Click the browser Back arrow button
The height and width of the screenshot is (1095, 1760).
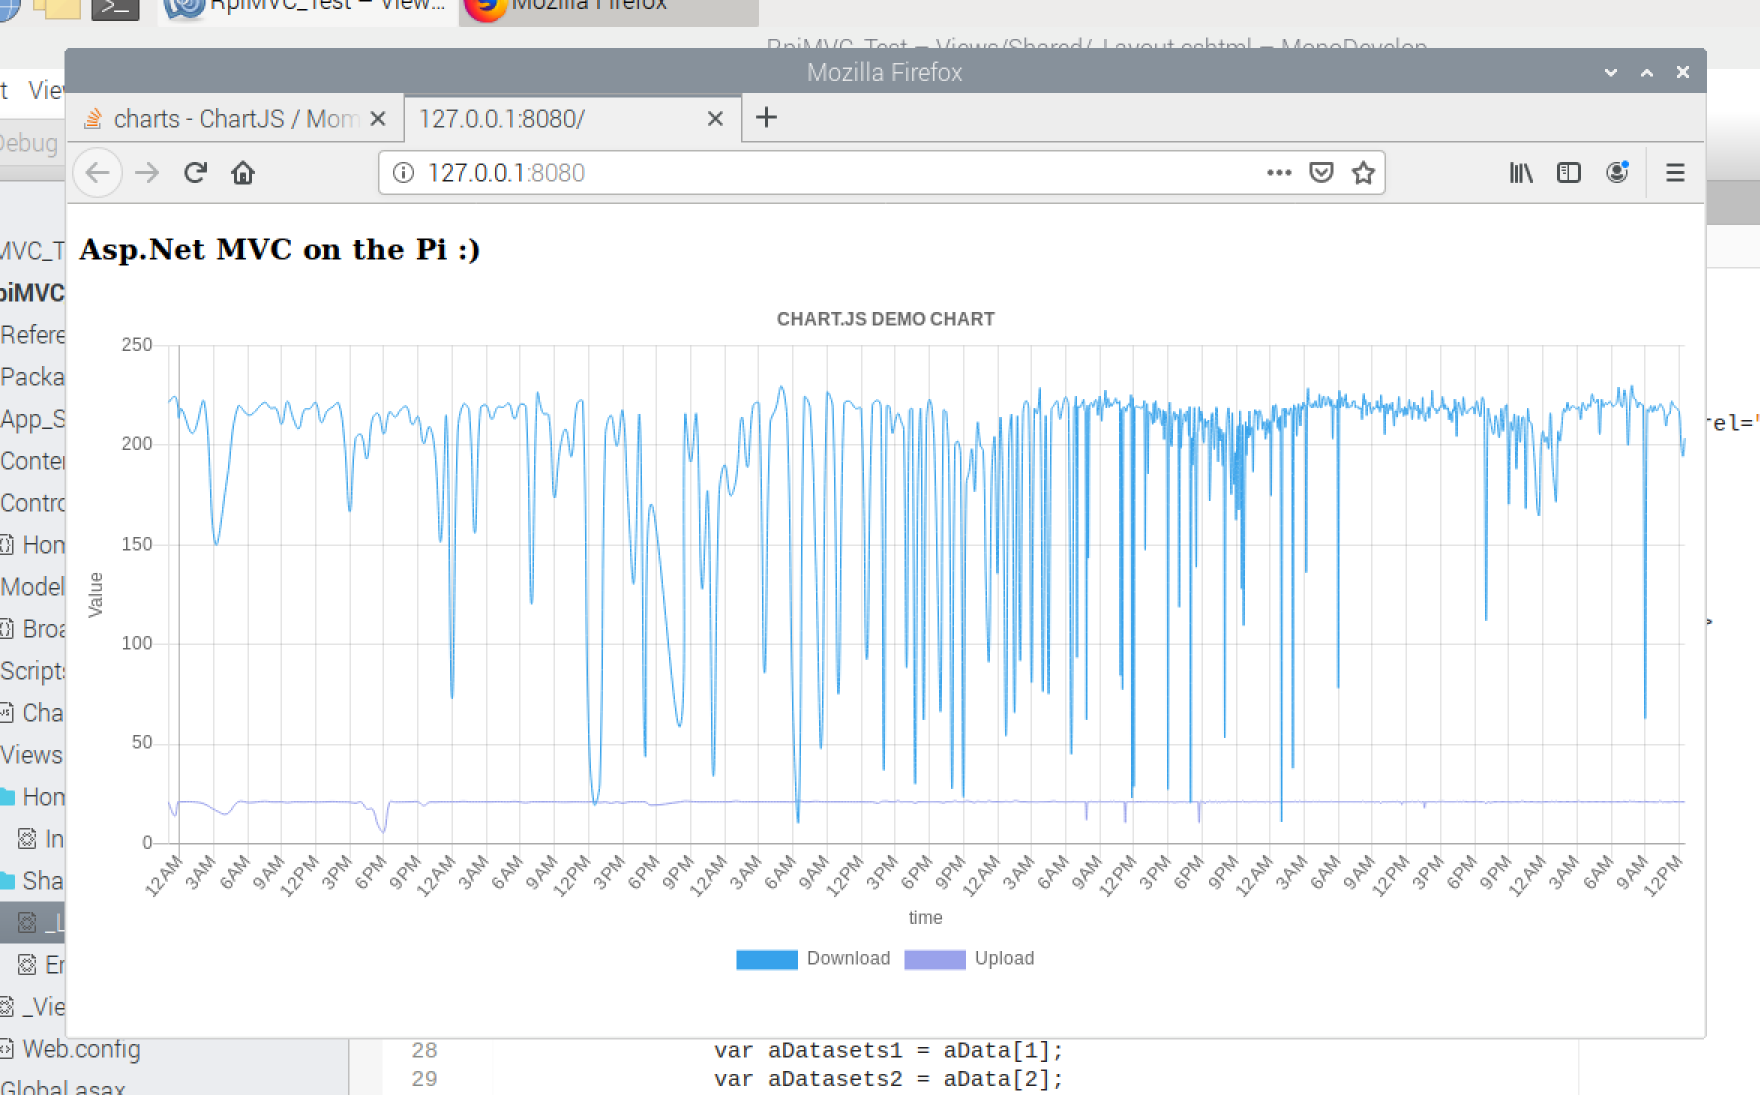click(x=98, y=173)
